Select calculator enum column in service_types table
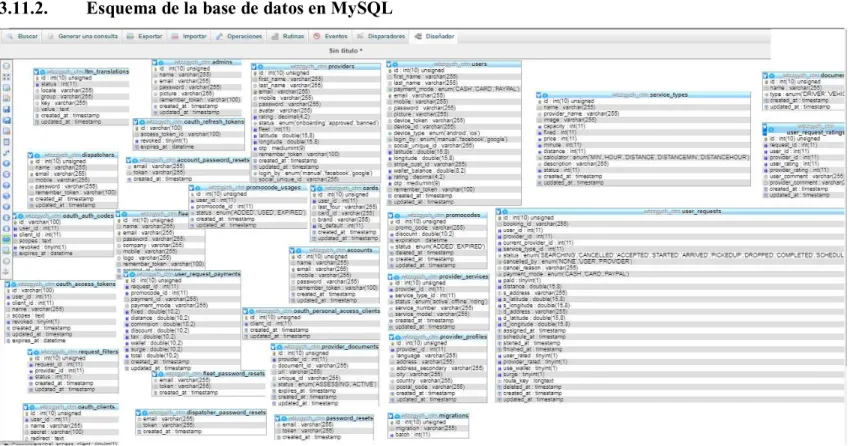 [643, 157]
